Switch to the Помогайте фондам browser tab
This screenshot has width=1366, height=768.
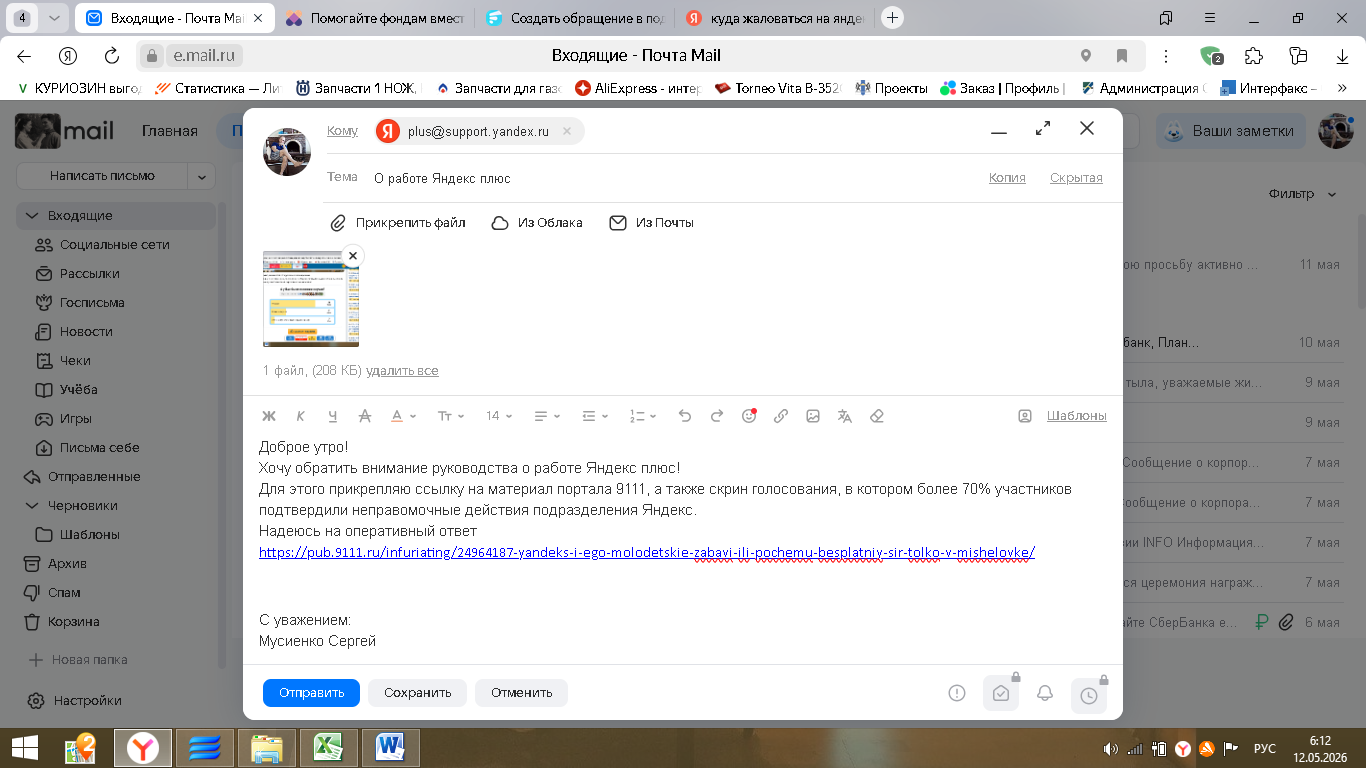375,18
